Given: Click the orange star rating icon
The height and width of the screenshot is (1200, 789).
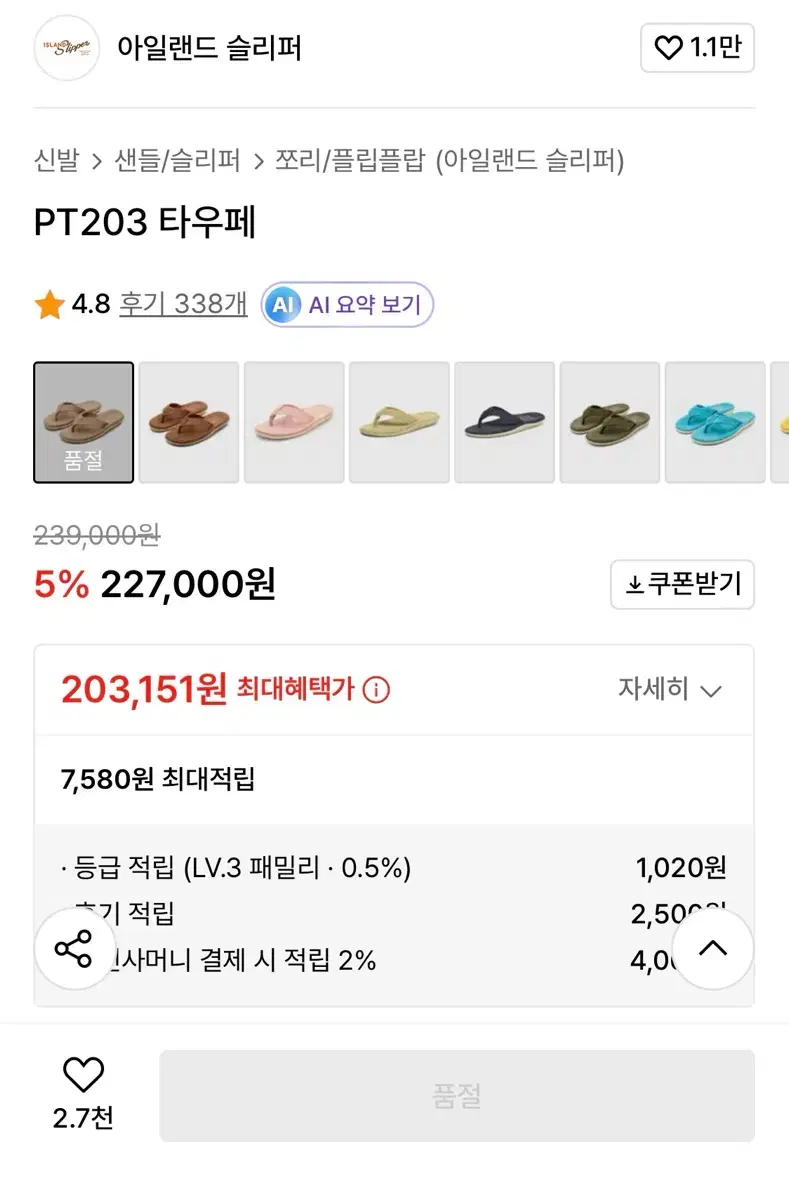Looking at the screenshot, I should pyautogui.click(x=49, y=305).
